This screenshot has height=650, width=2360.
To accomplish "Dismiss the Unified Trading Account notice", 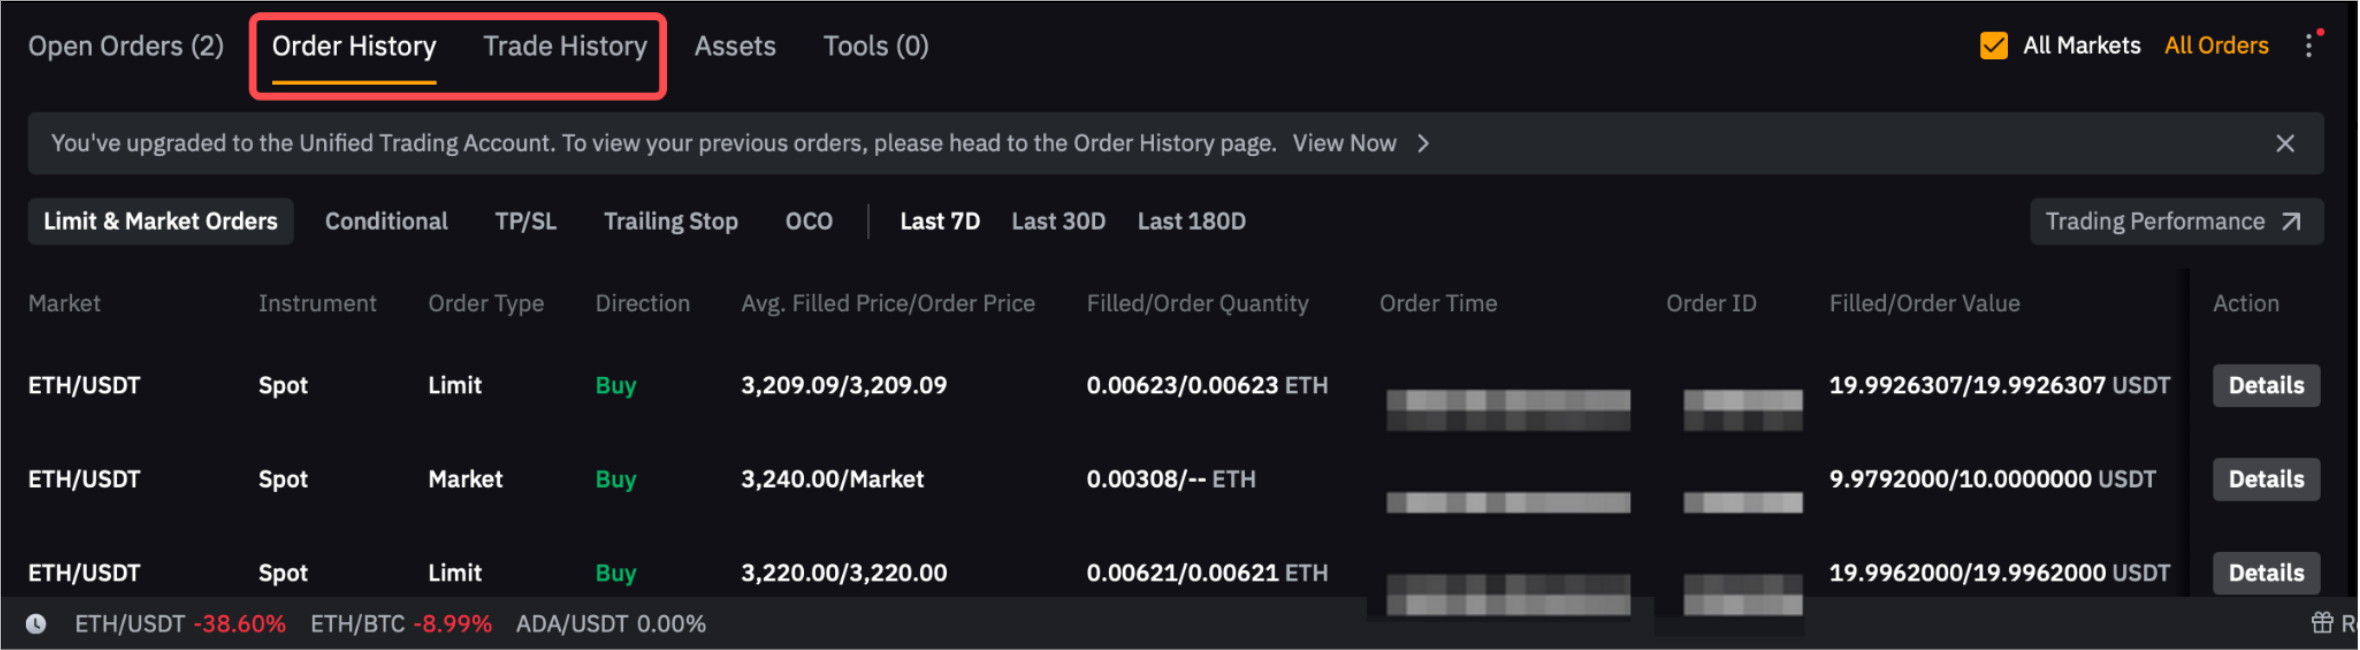I will (x=2285, y=144).
